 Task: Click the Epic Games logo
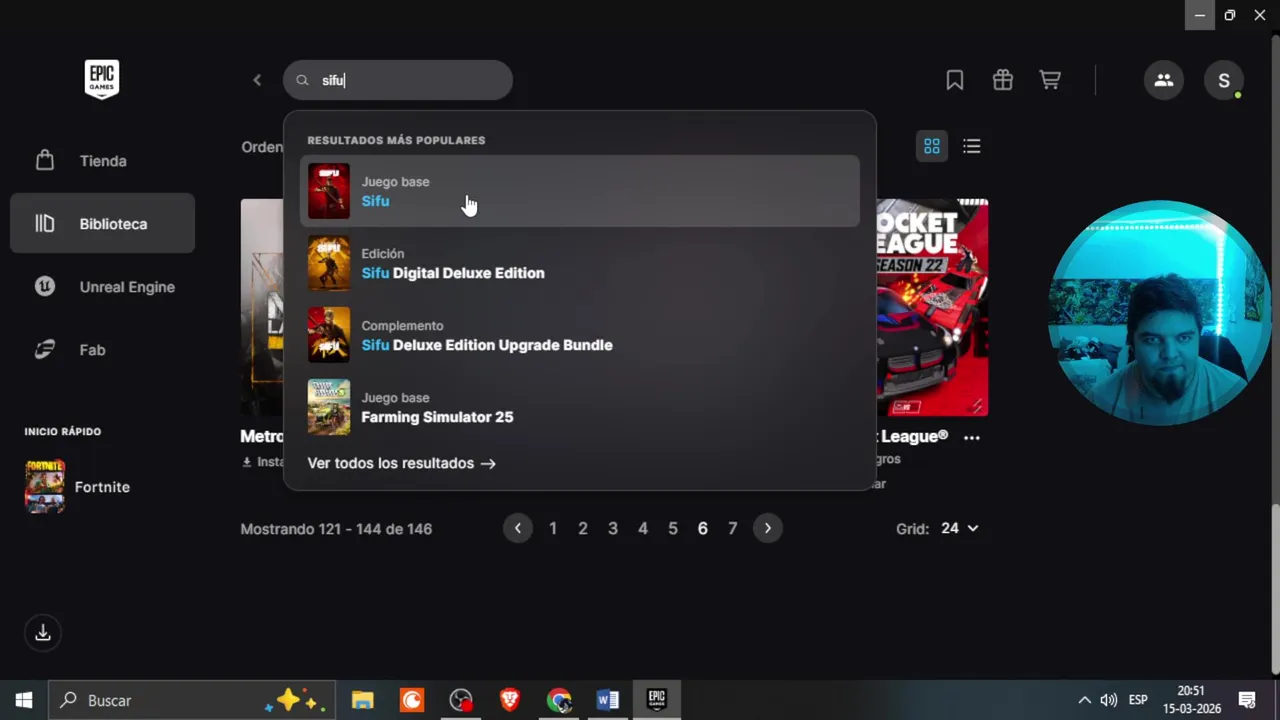coord(102,79)
